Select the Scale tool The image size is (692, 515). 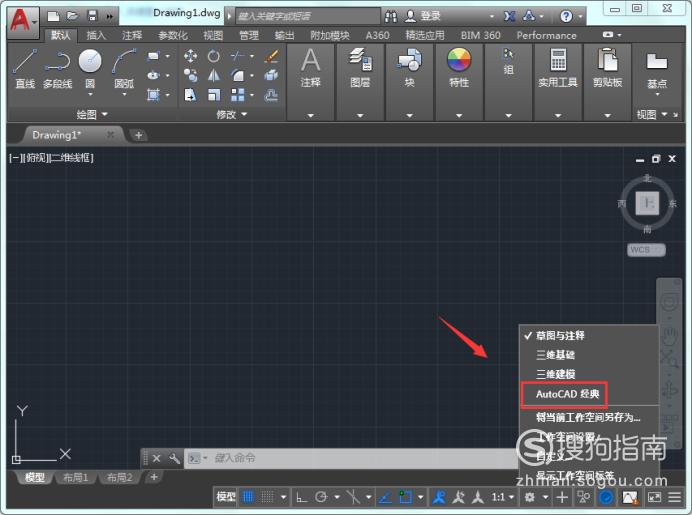click(214, 94)
